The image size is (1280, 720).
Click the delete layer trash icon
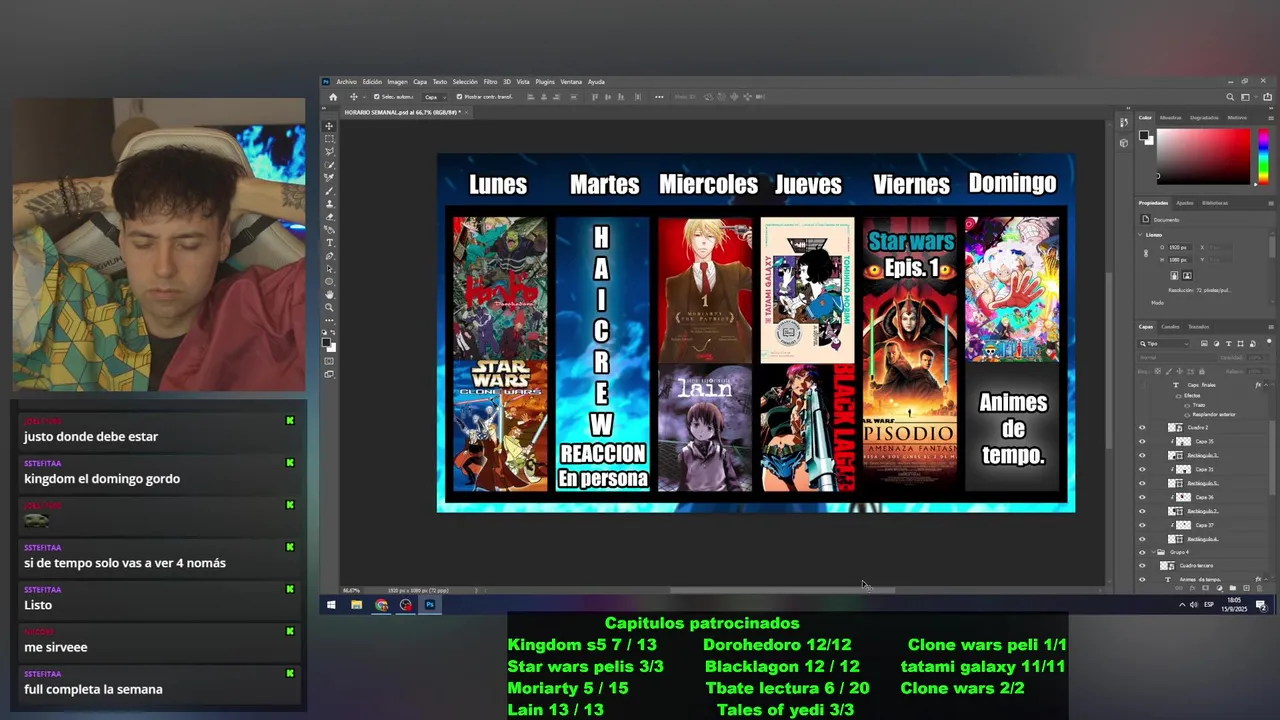(1259, 588)
